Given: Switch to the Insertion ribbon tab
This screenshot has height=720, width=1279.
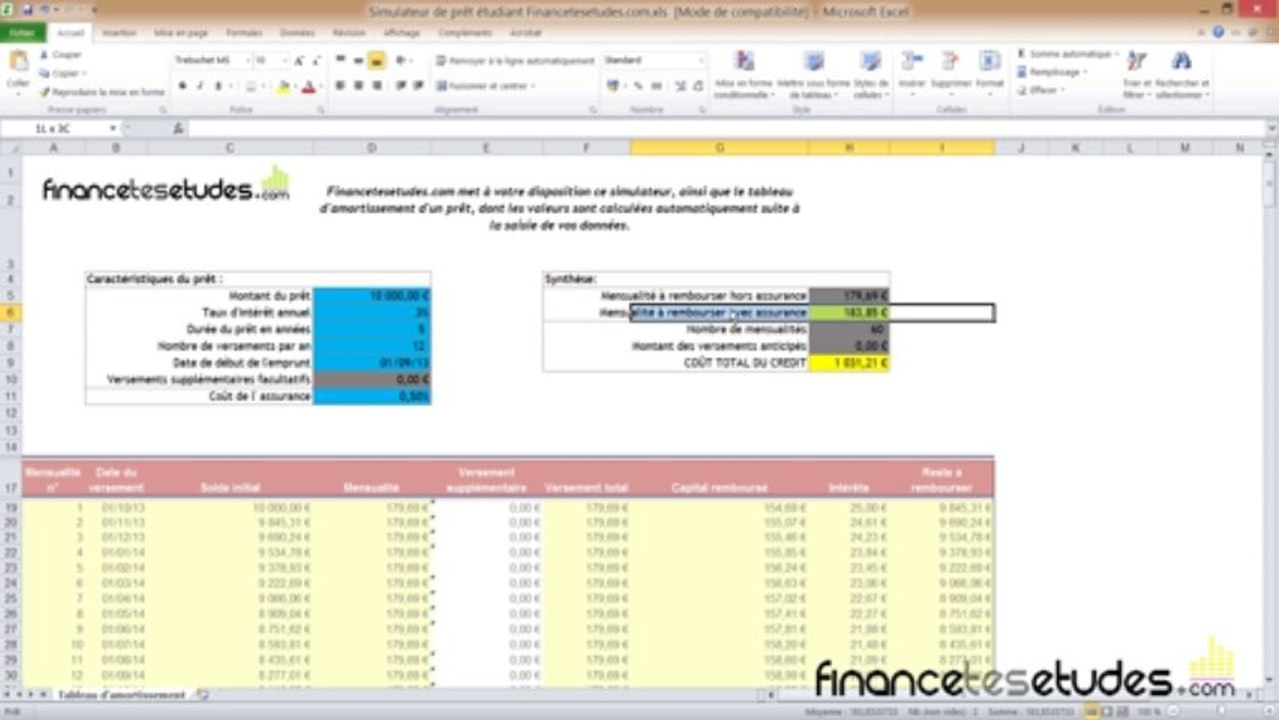Looking at the screenshot, I should point(119,33).
